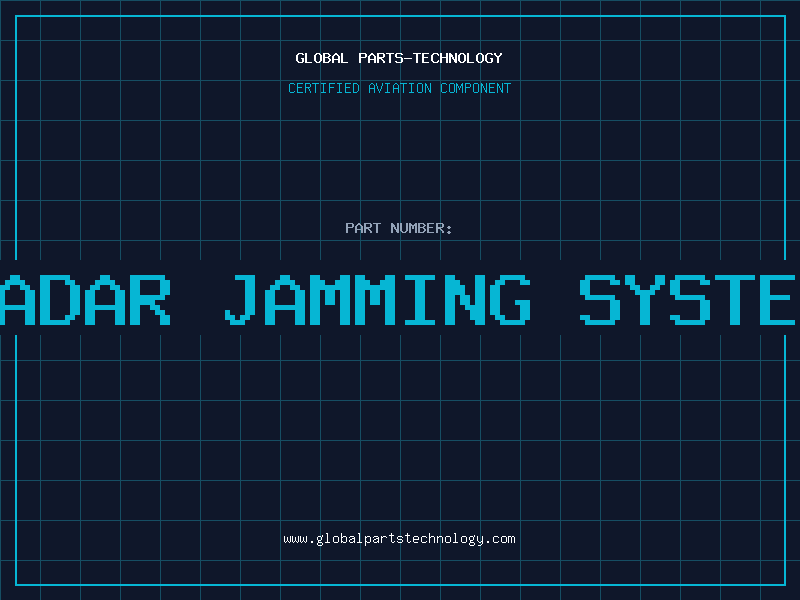This screenshot has height=600, width=800.
Task: Click the letter J in JAMMING
Action: pos(240,299)
